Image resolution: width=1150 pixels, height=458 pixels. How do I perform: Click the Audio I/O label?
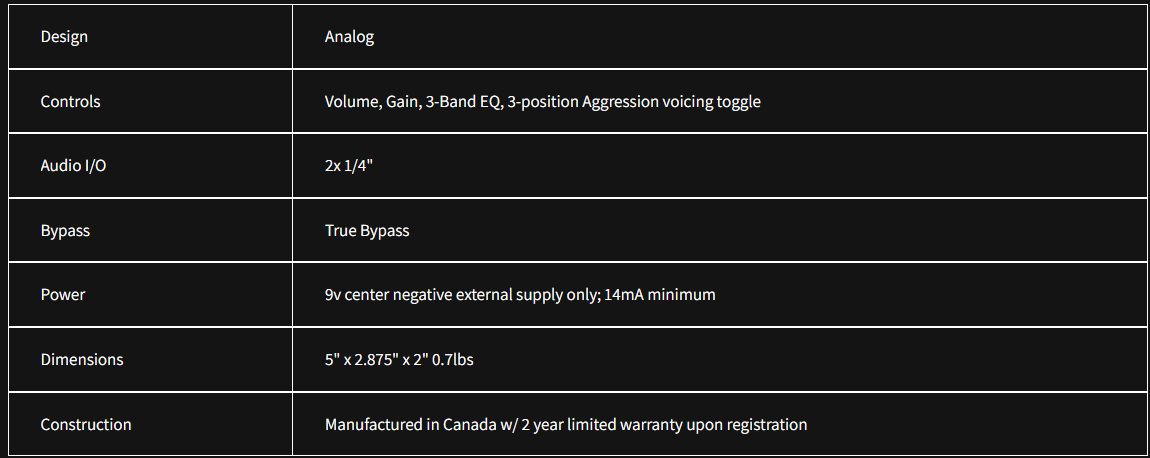(73, 166)
